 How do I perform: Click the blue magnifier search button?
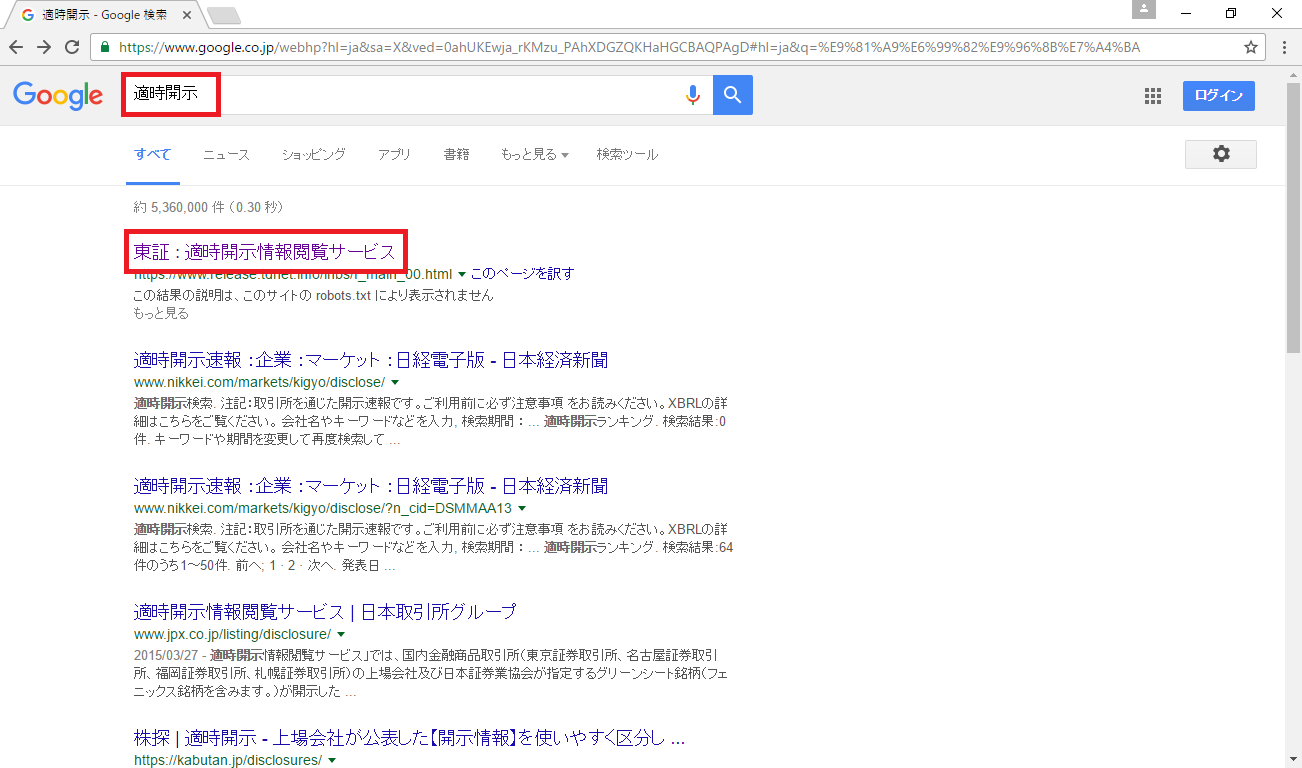pyautogui.click(x=733, y=95)
